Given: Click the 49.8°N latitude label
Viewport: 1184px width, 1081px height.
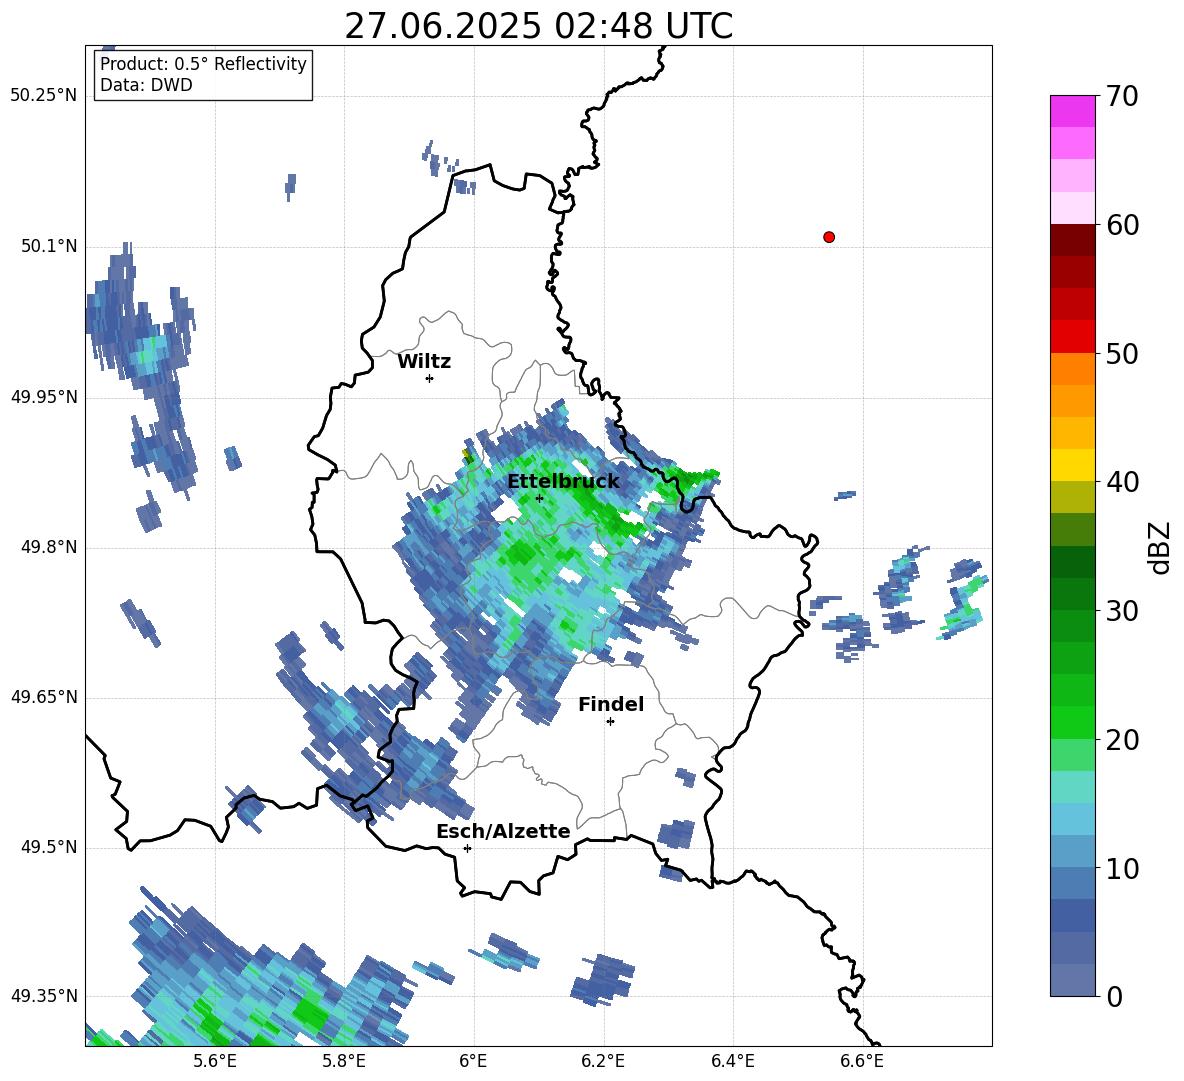Looking at the screenshot, I should point(48,547).
